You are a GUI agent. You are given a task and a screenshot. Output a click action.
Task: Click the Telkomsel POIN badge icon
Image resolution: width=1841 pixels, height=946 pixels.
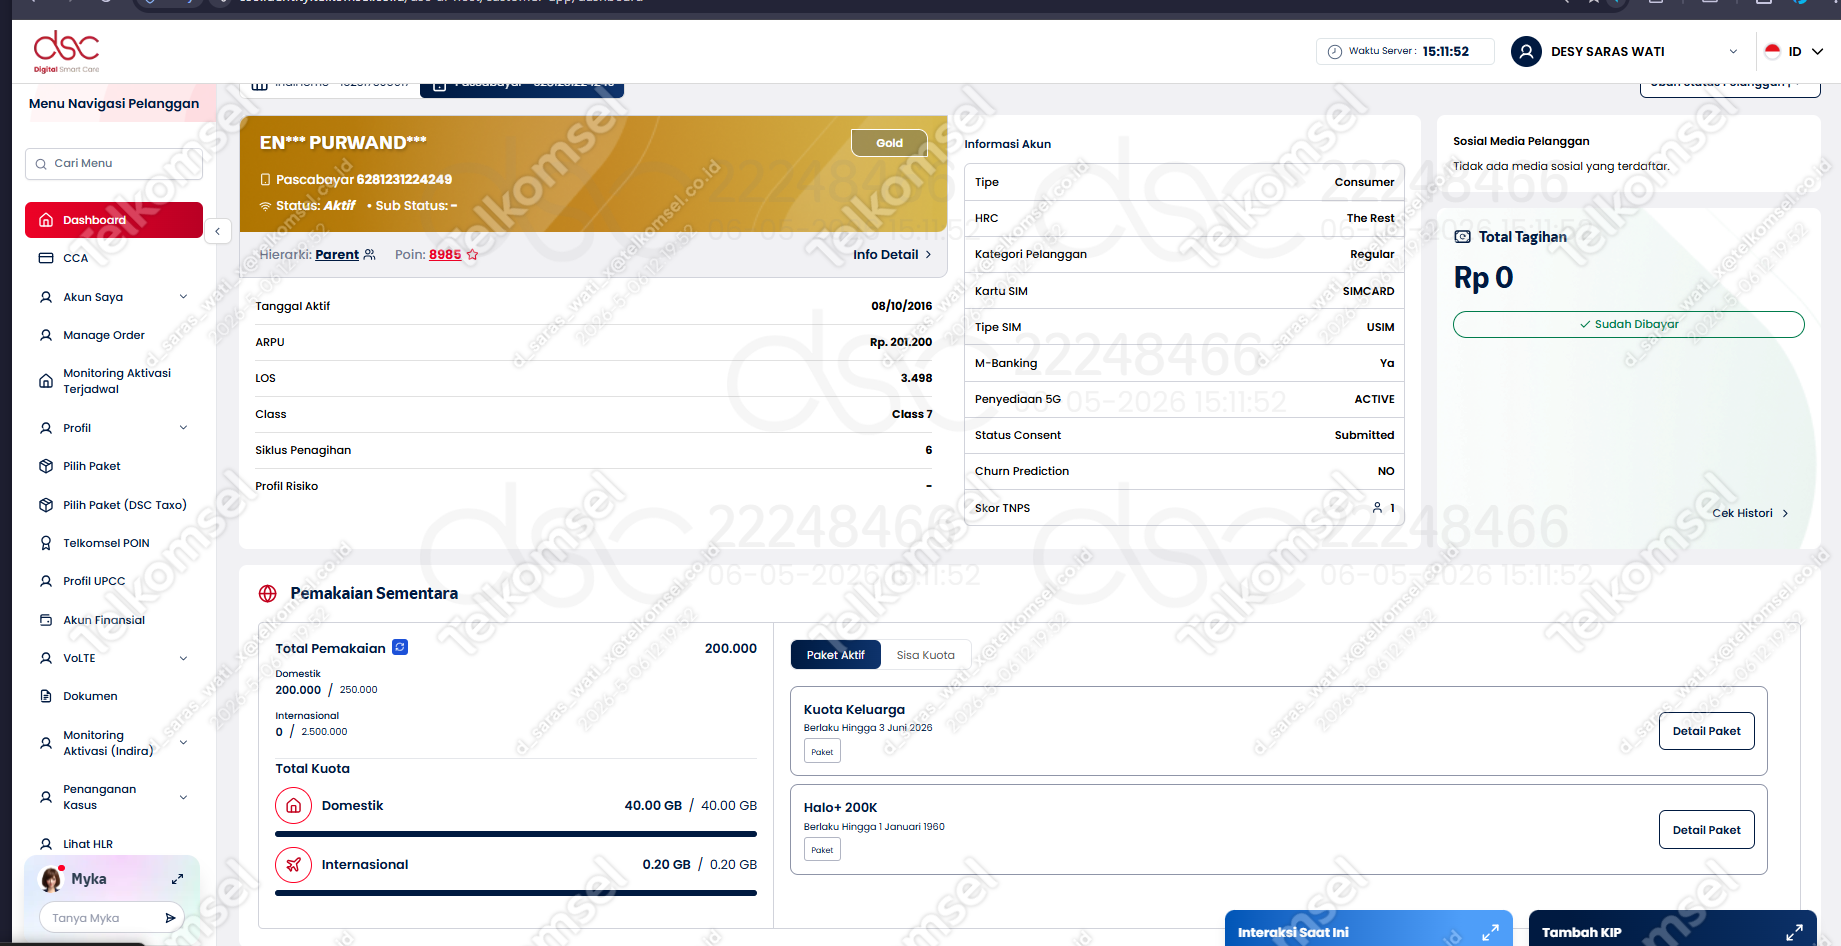(46, 543)
